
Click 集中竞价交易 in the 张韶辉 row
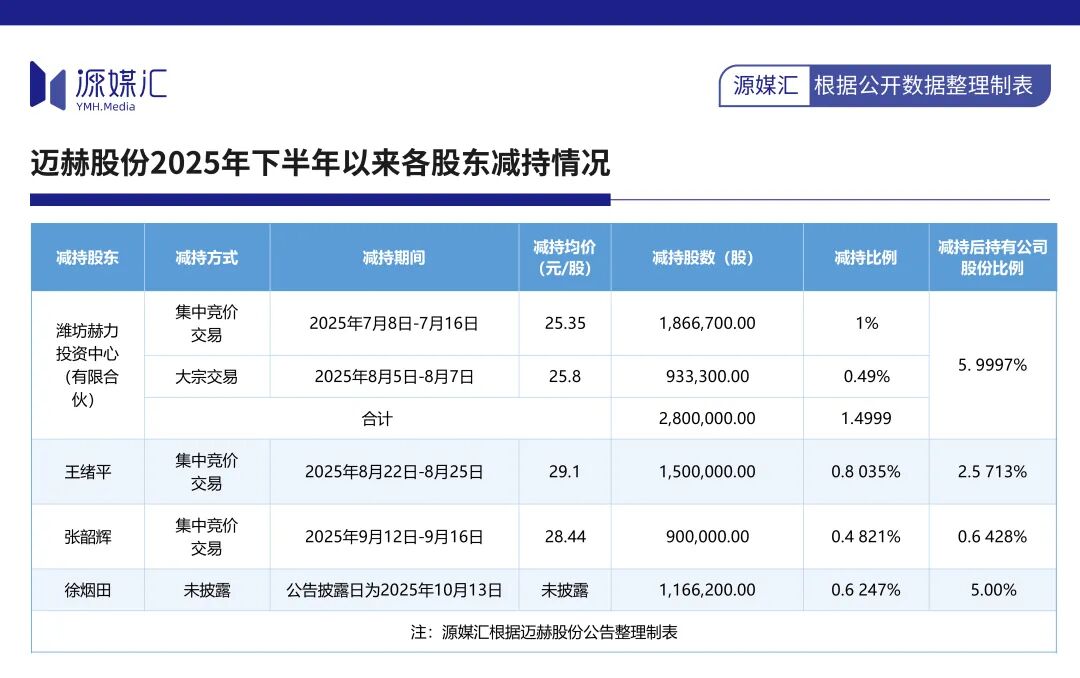(x=207, y=537)
